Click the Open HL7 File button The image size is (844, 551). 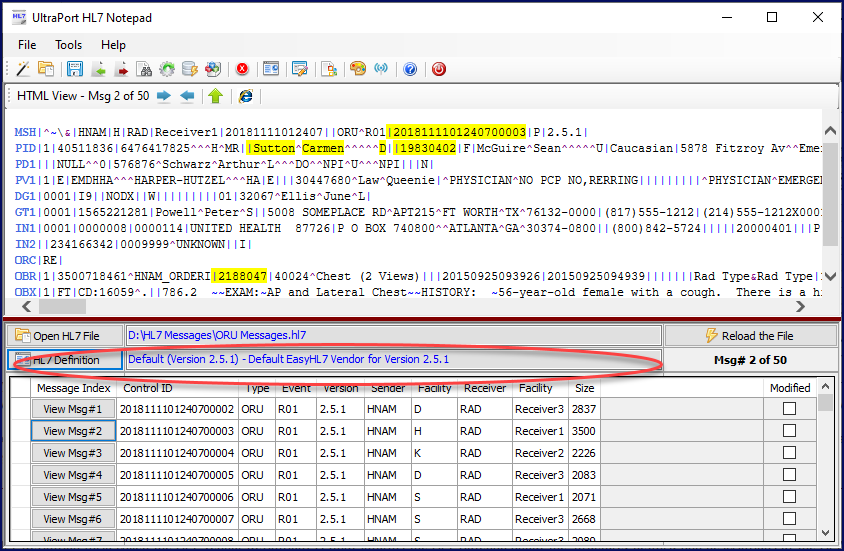65,336
